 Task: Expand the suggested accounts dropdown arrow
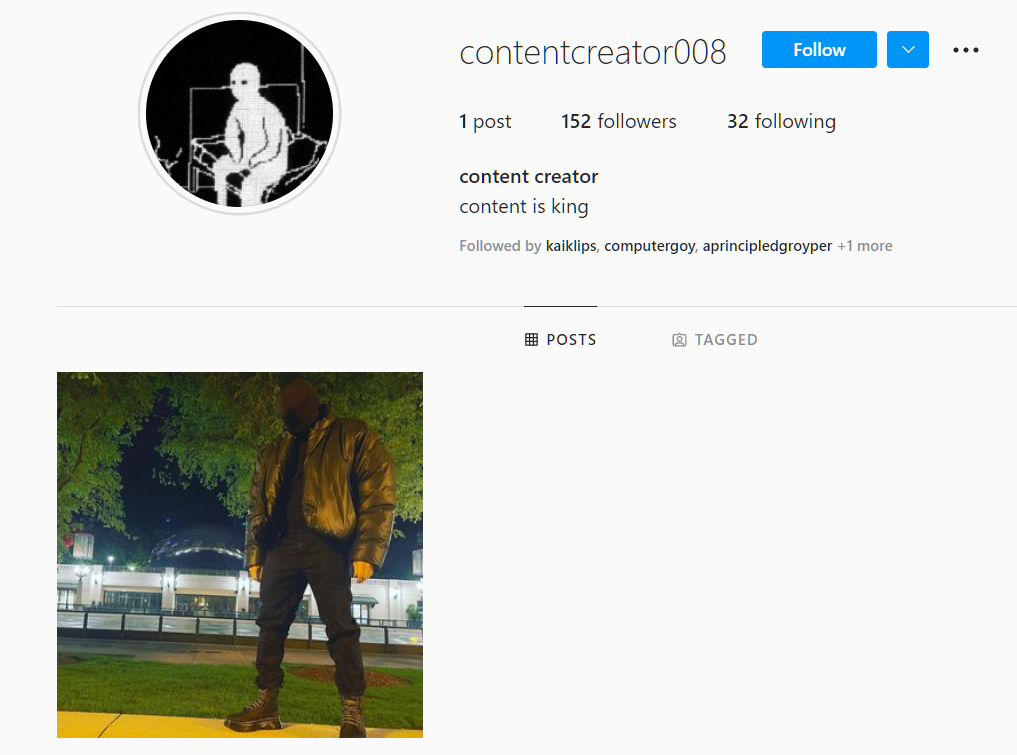[x=907, y=49]
